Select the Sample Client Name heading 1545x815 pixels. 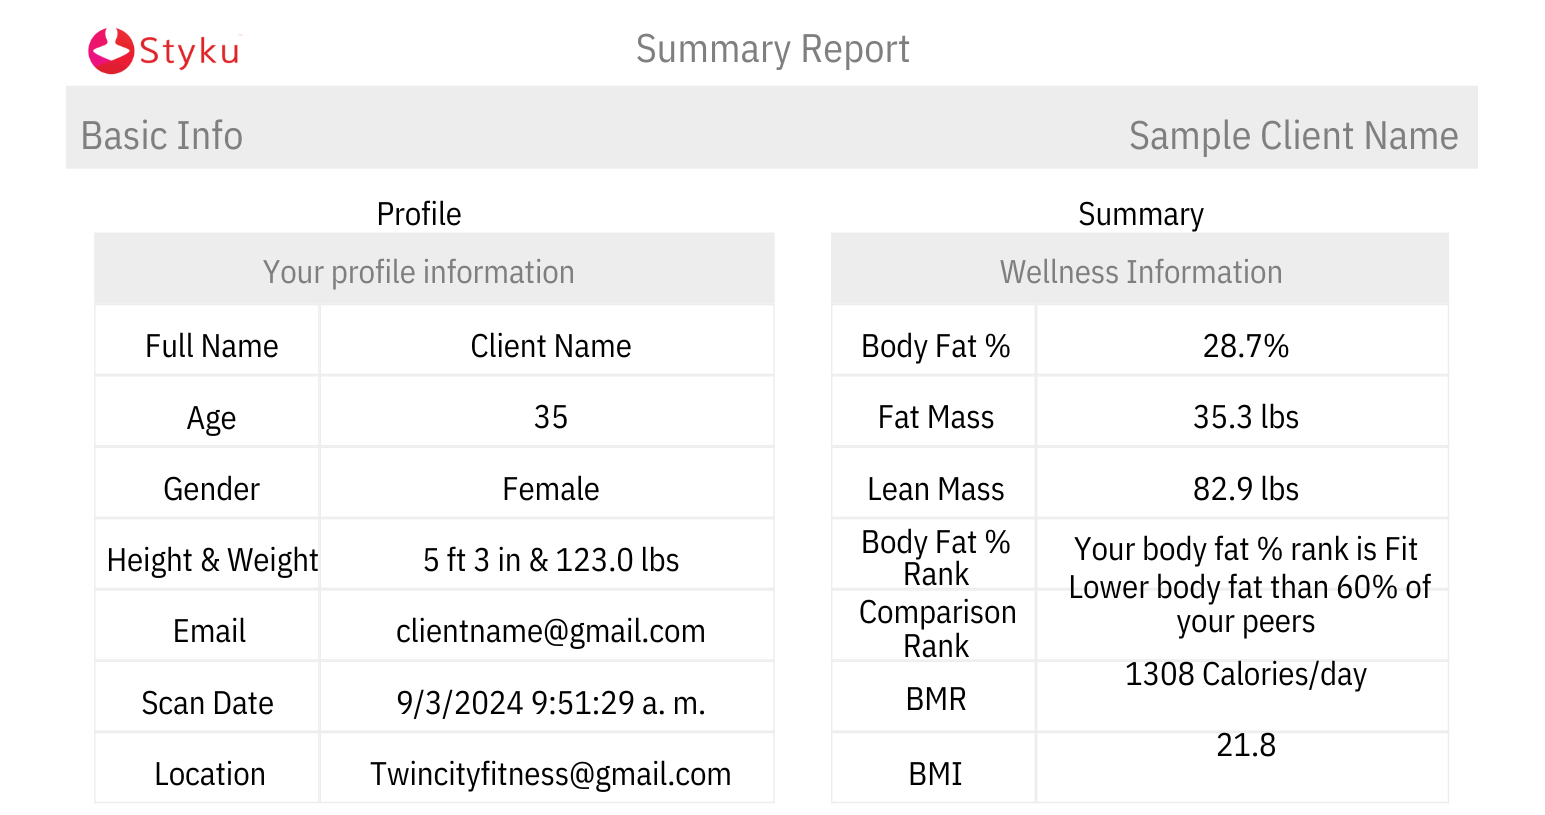pyautogui.click(x=1293, y=135)
